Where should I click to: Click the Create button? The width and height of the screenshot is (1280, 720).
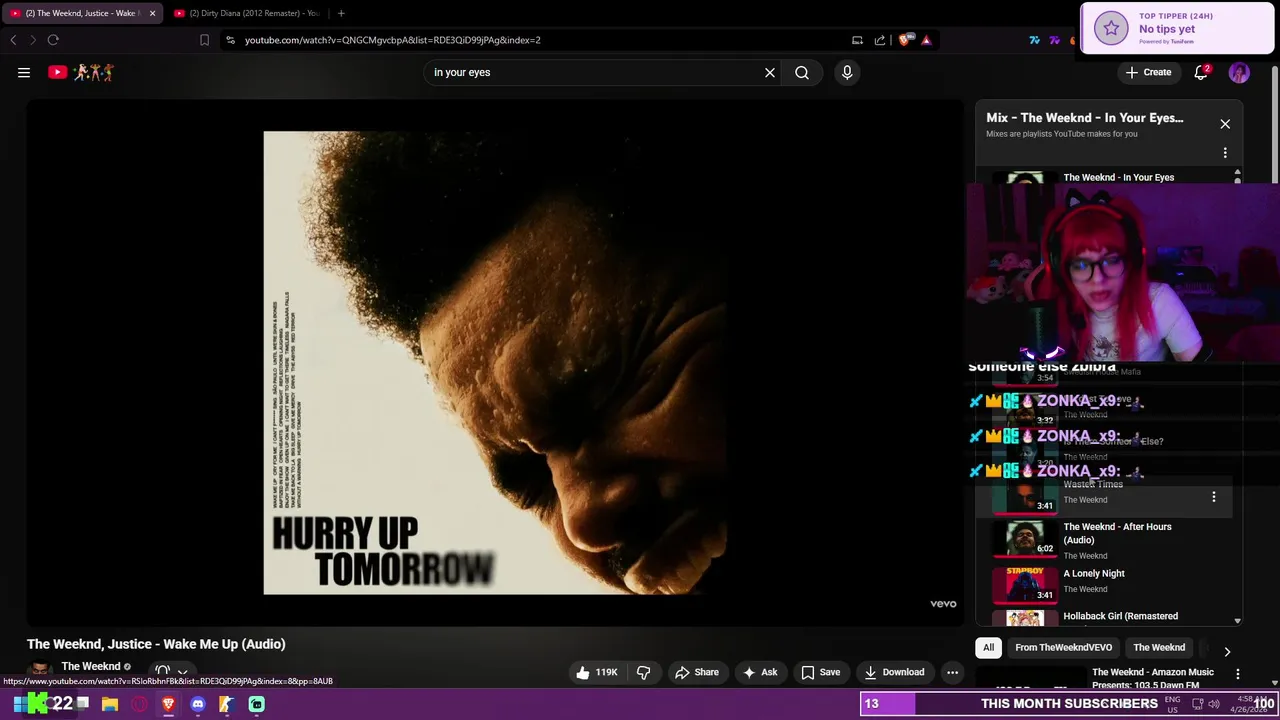tap(1148, 72)
